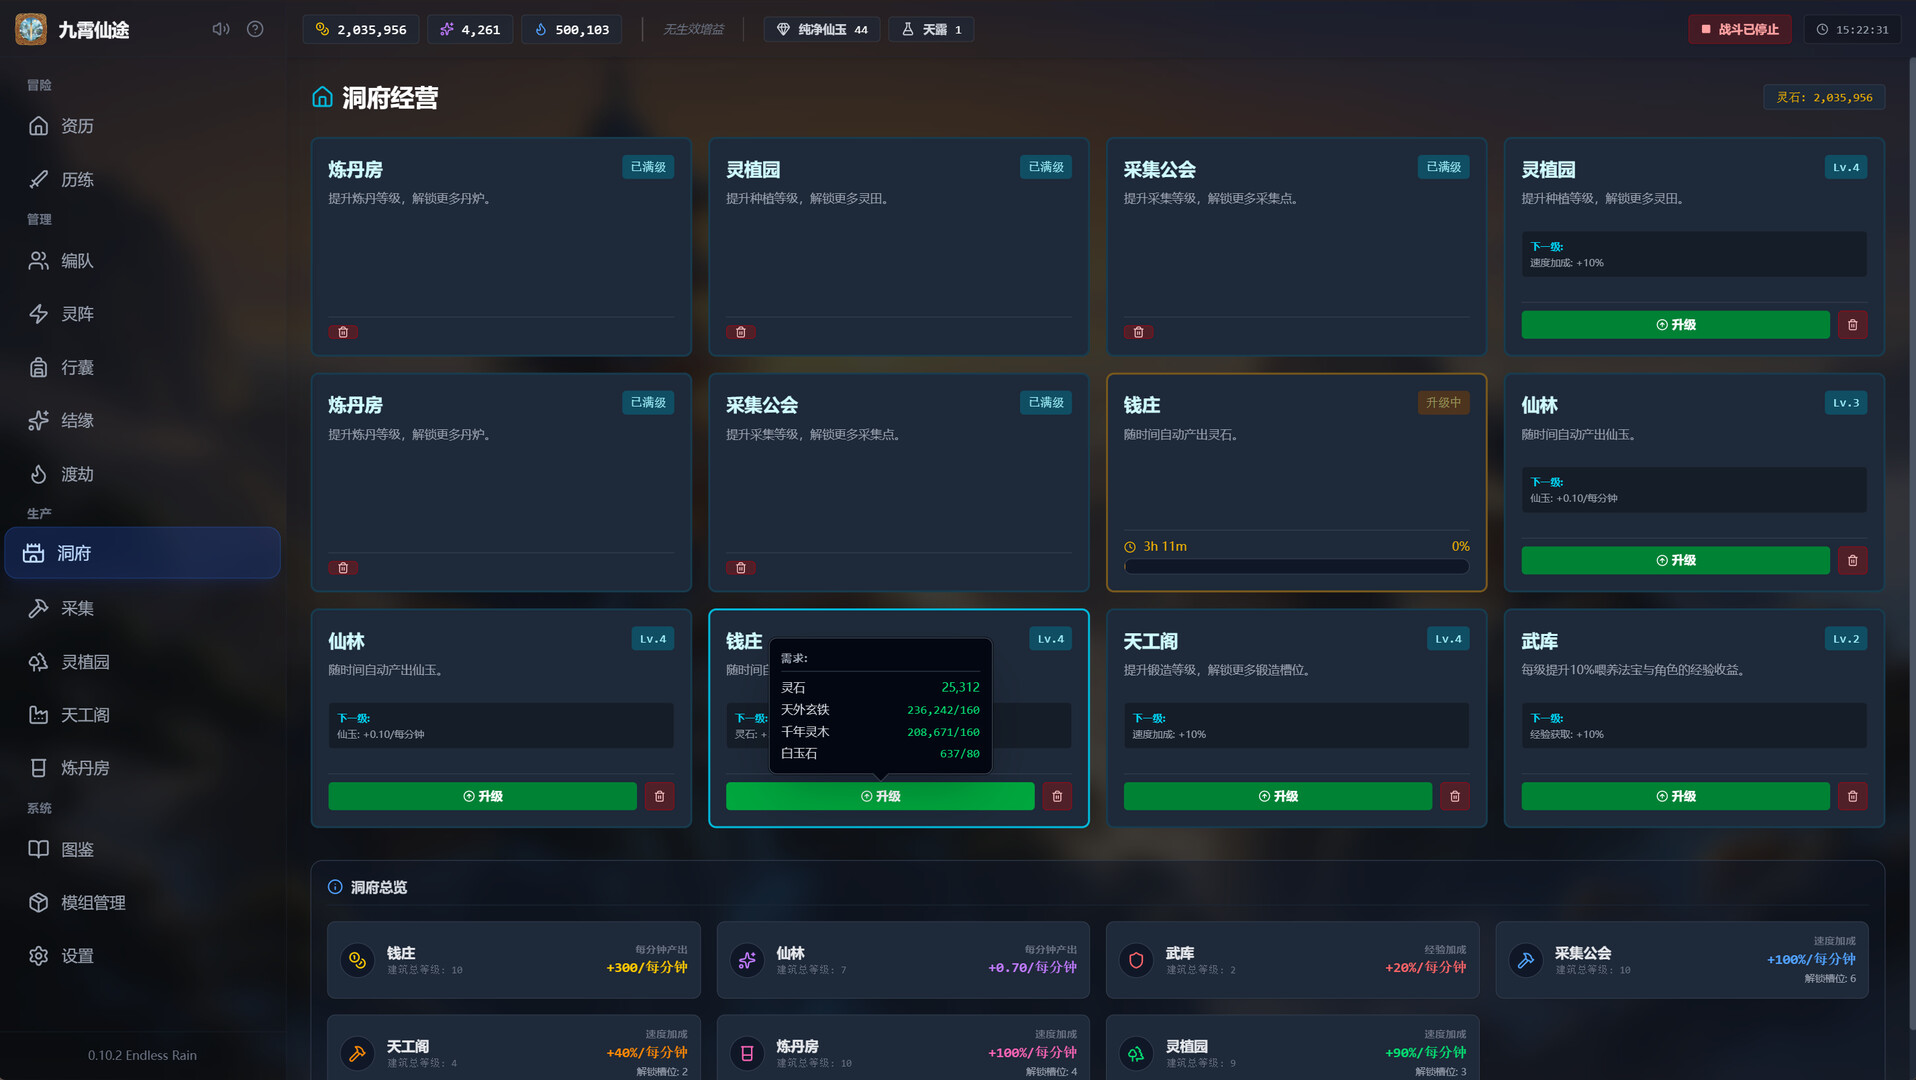Expand the 生产 sidebar section
Image resolution: width=1916 pixels, height=1080 pixels.
click(38, 513)
